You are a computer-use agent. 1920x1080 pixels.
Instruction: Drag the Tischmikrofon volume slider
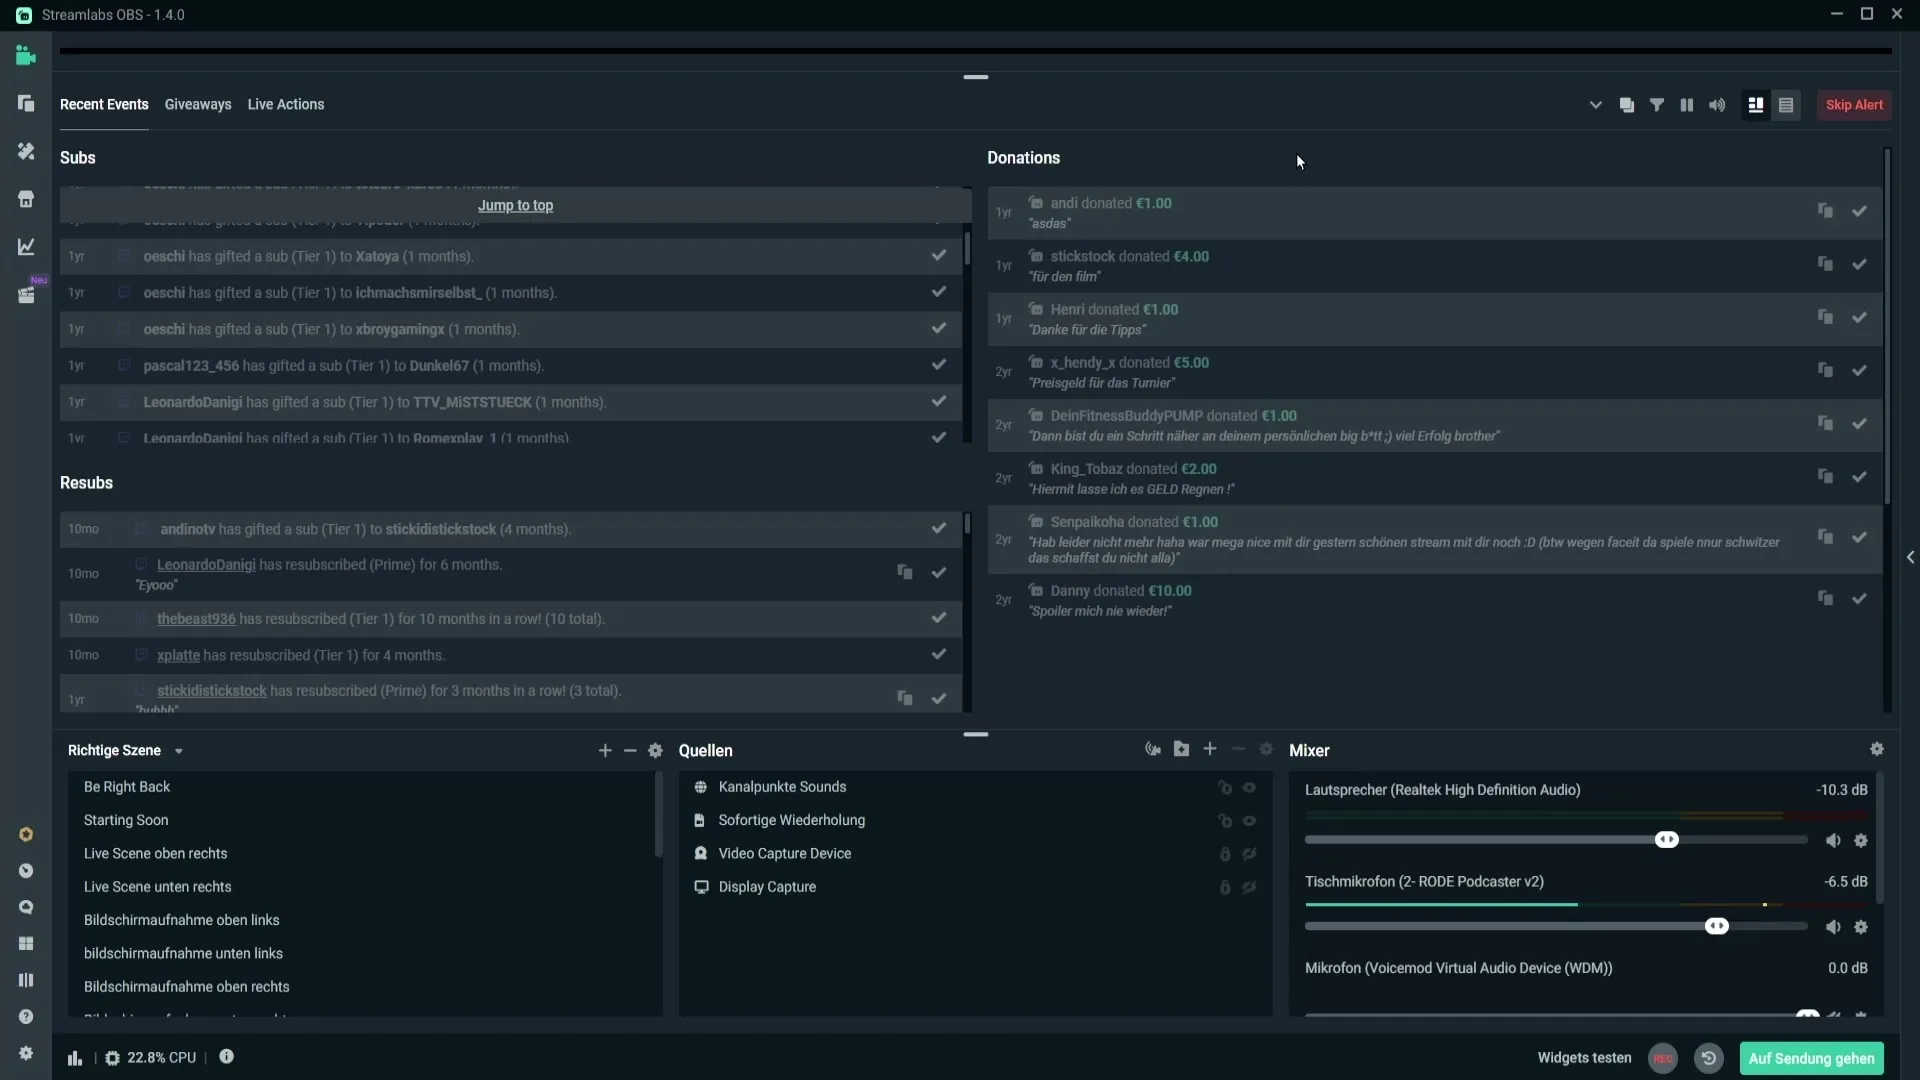[x=1716, y=926]
